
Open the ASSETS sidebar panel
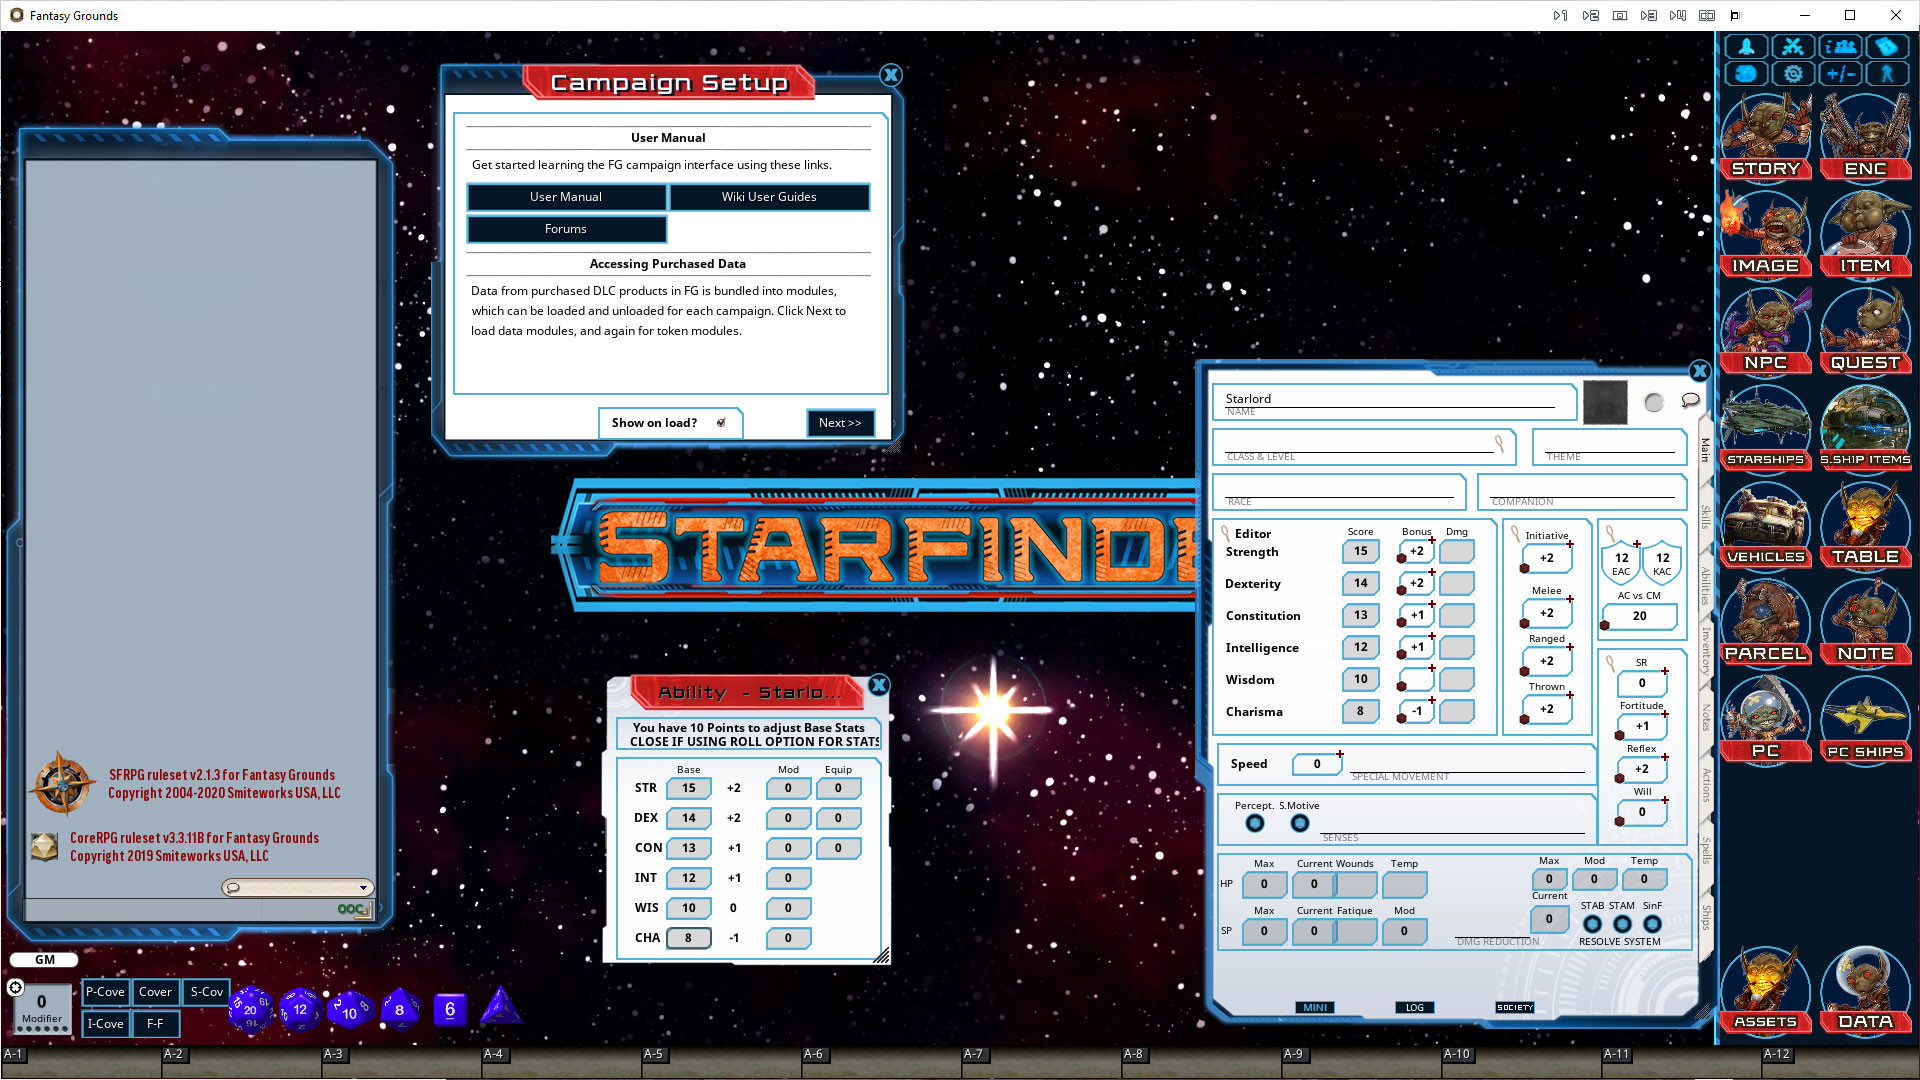(1764, 990)
